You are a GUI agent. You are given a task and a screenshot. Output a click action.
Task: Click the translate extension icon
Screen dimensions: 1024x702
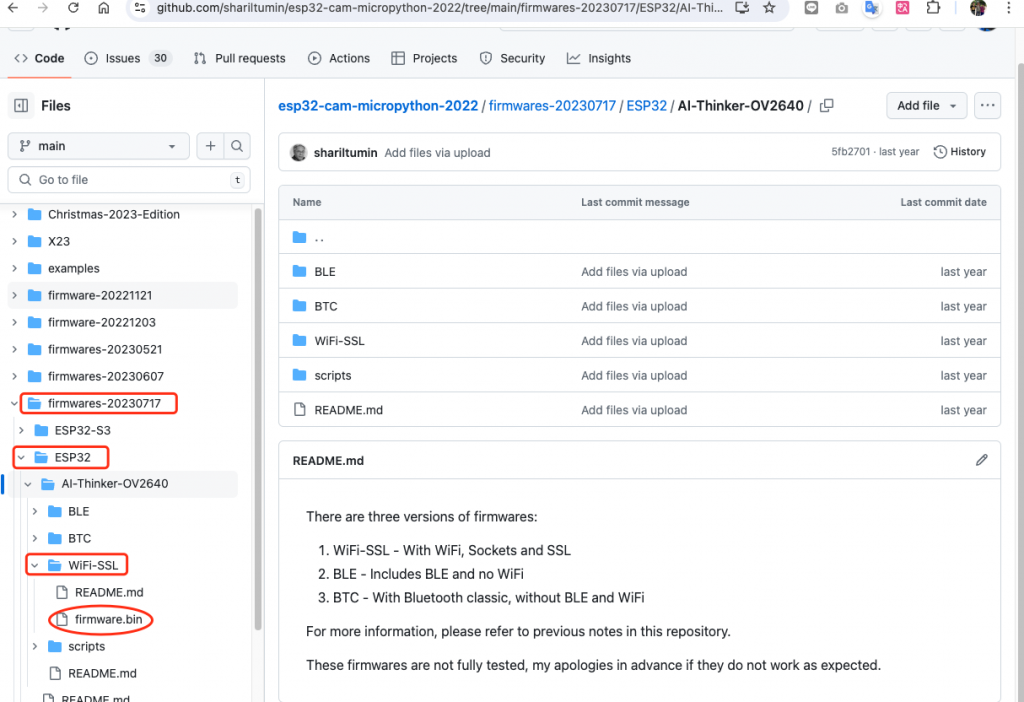[x=871, y=8]
